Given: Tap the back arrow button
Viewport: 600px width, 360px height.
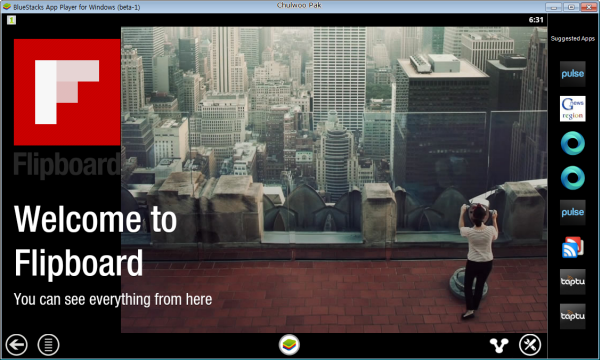Looking at the screenshot, I should [16, 345].
